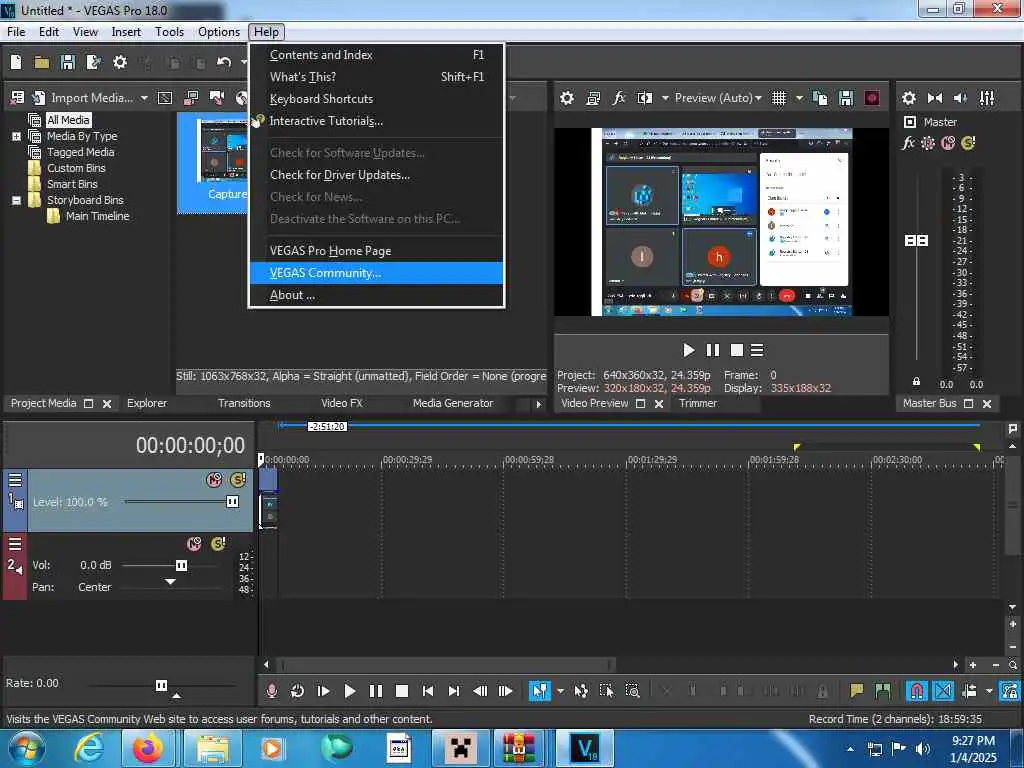Open the overlays grid dropdown arrow

click(x=799, y=98)
